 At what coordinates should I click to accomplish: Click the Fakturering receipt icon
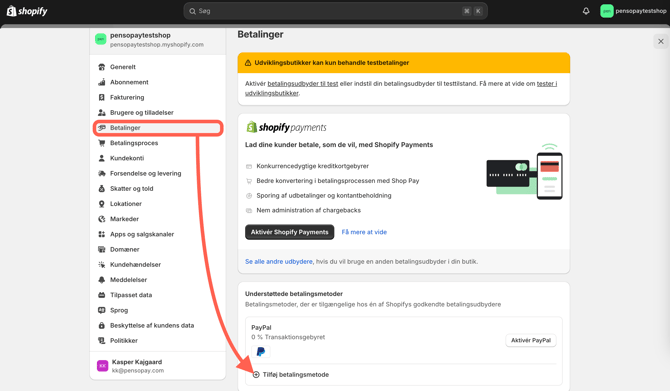tap(102, 97)
